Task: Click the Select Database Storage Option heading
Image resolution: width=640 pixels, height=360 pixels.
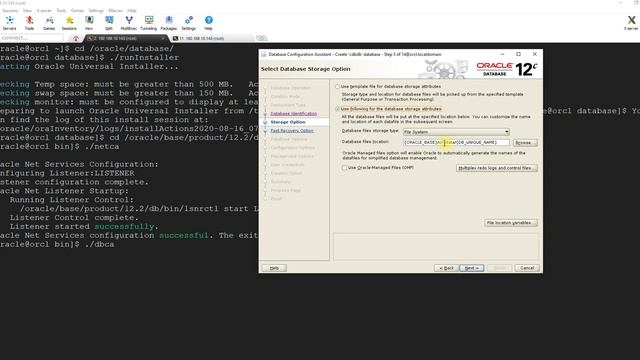Action: point(306,69)
